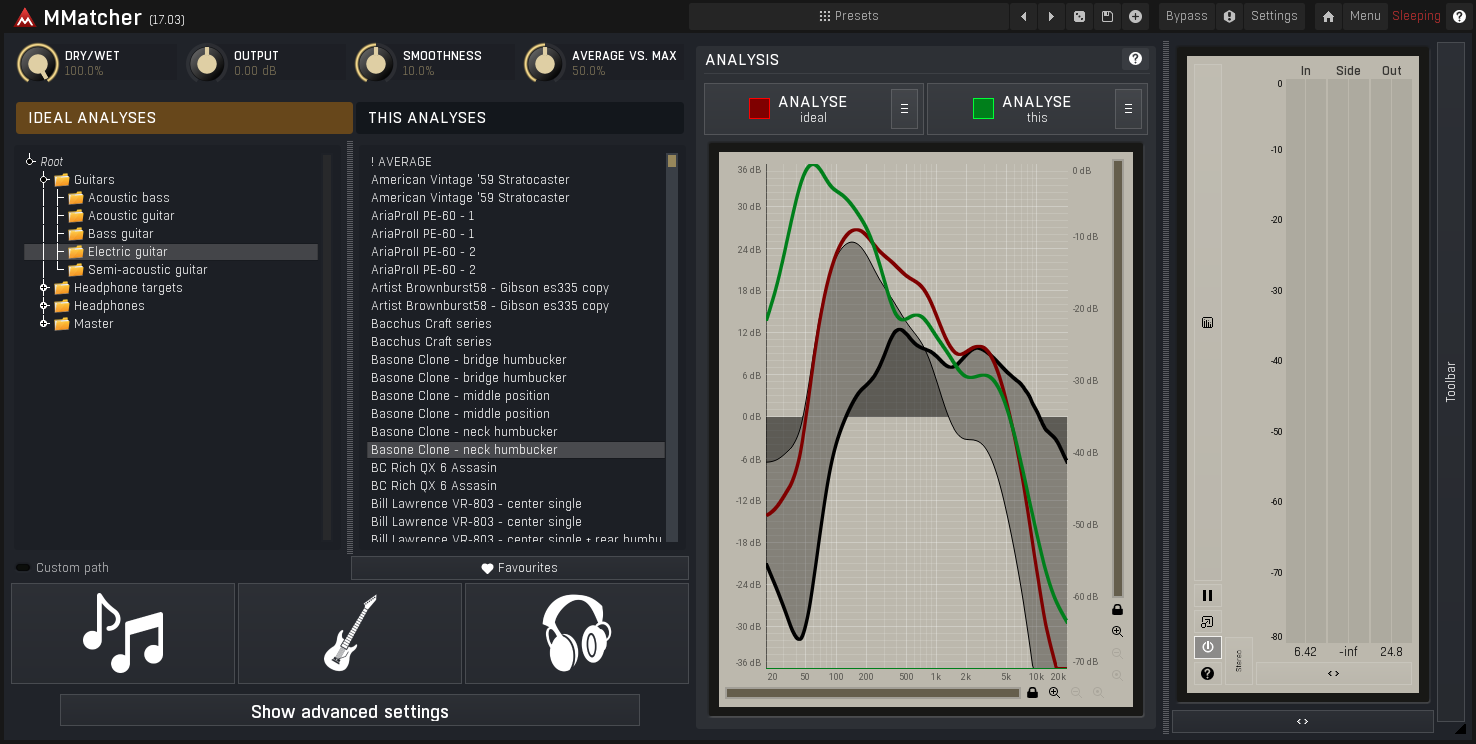
Task: Select the red ANALYSE ideal color box
Action: (x=758, y=108)
